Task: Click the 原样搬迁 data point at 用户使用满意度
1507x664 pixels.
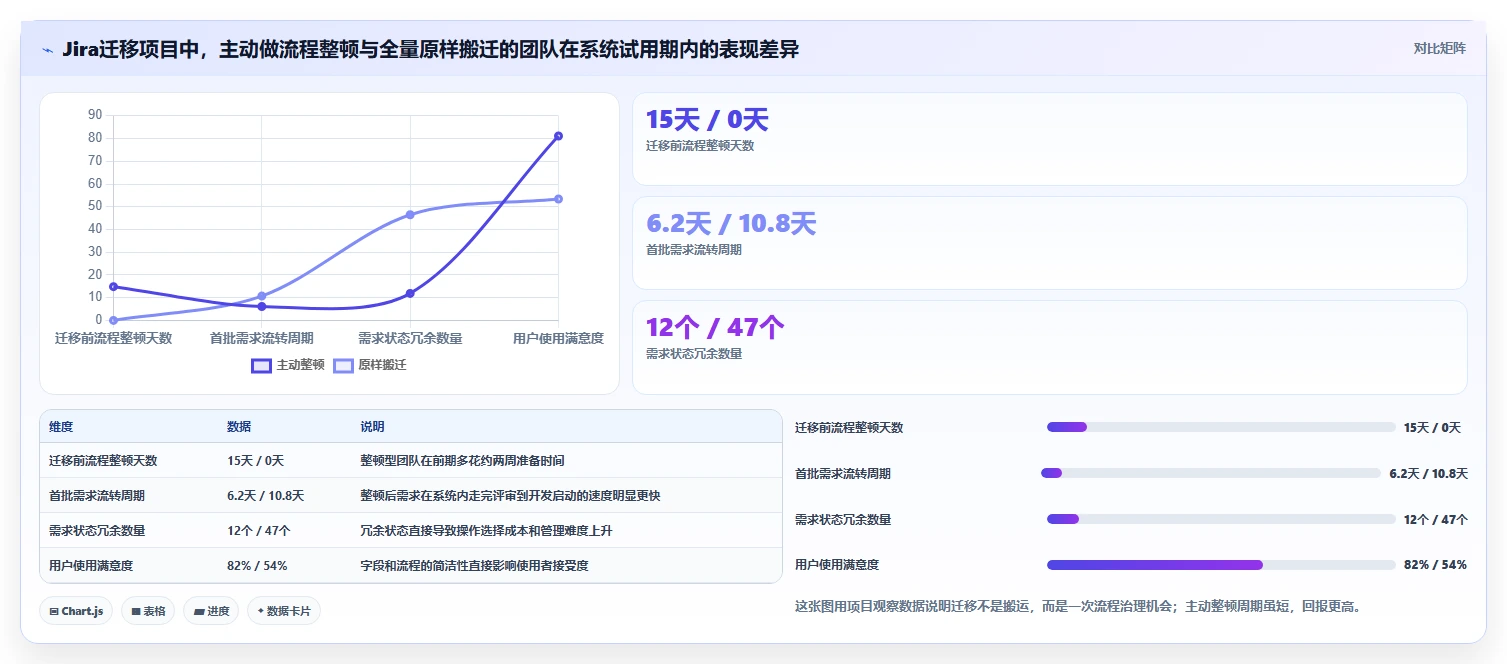Action: pos(558,199)
